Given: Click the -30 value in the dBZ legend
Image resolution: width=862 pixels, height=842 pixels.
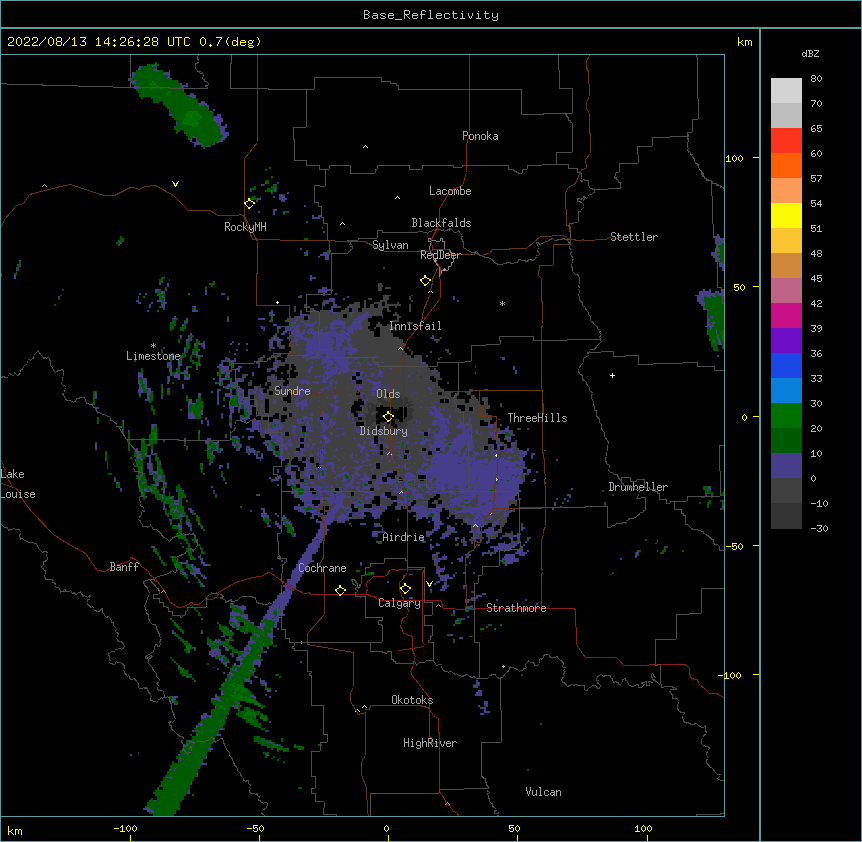Looking at the screenshot, I should (819, 528).
